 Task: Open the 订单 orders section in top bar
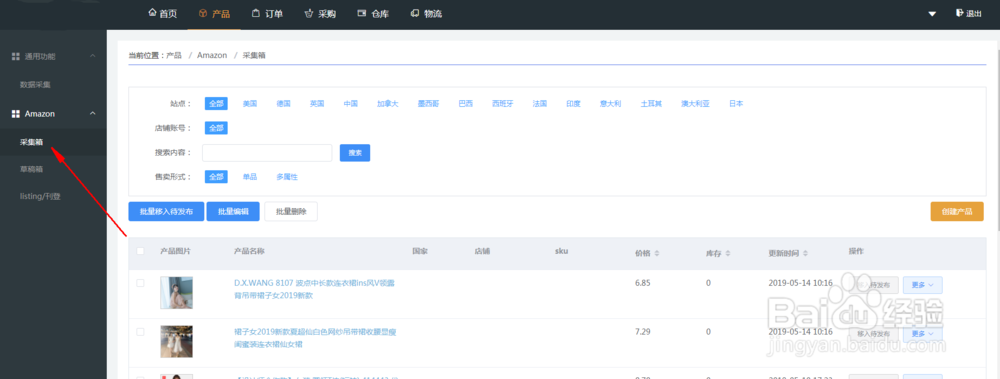[267, 13]
